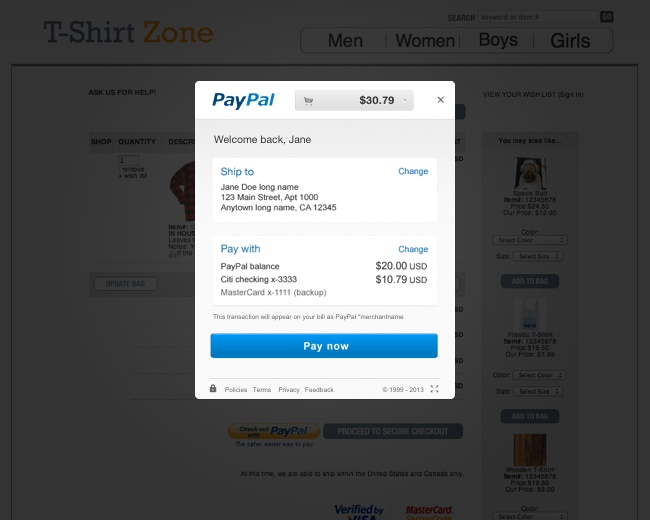Click the PayPal logo in dialog header
Image resolution: width=650 pixels, height=520 pixels.
[244, 100]
